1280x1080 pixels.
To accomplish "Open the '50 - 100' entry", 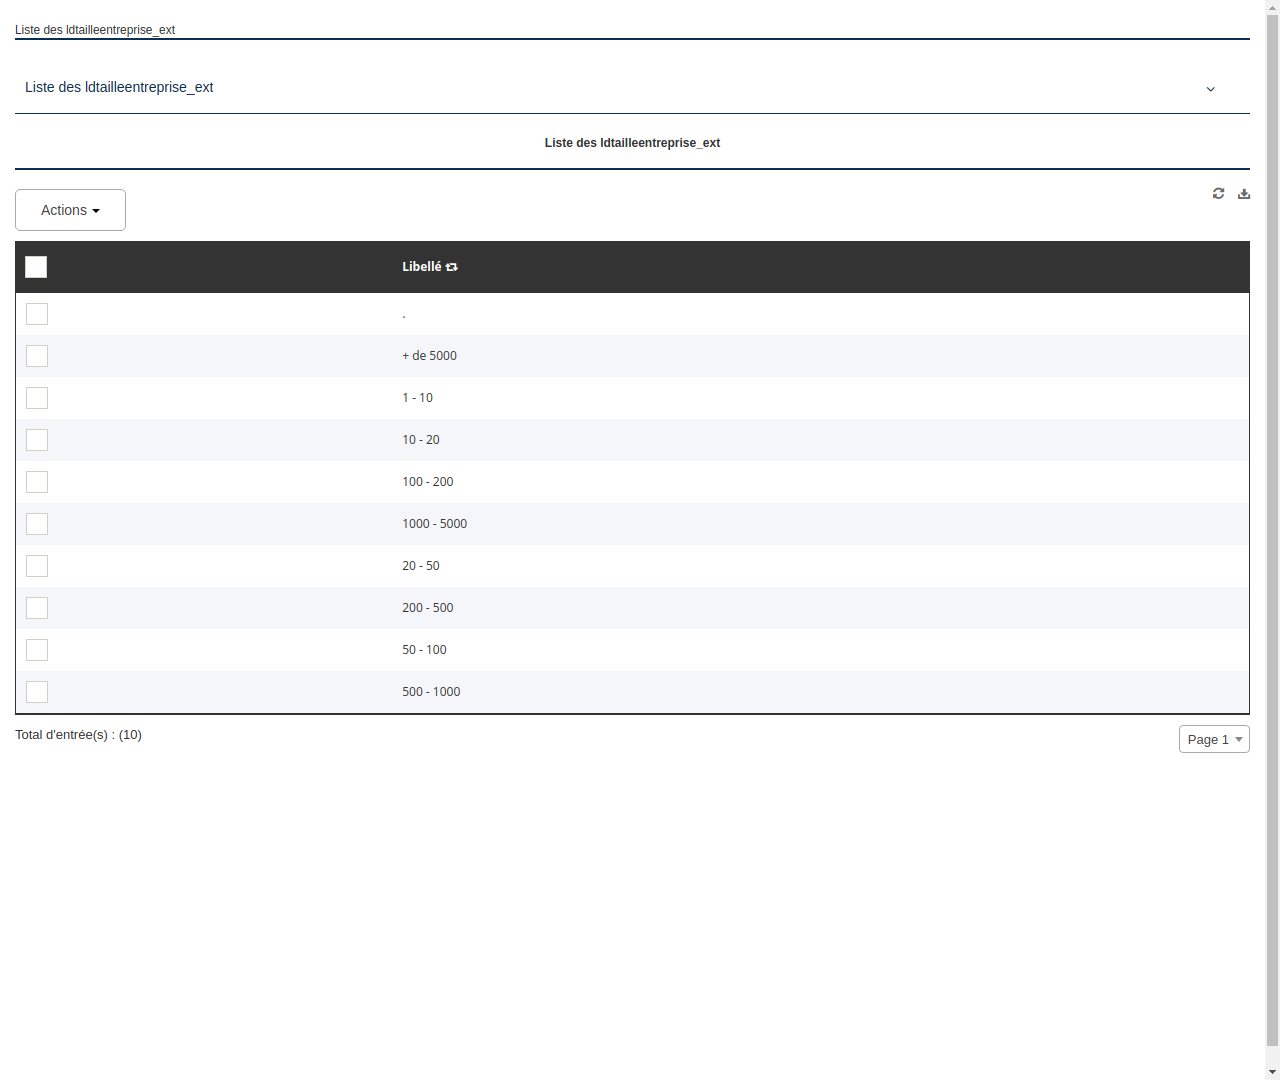I will coord(424,649).
